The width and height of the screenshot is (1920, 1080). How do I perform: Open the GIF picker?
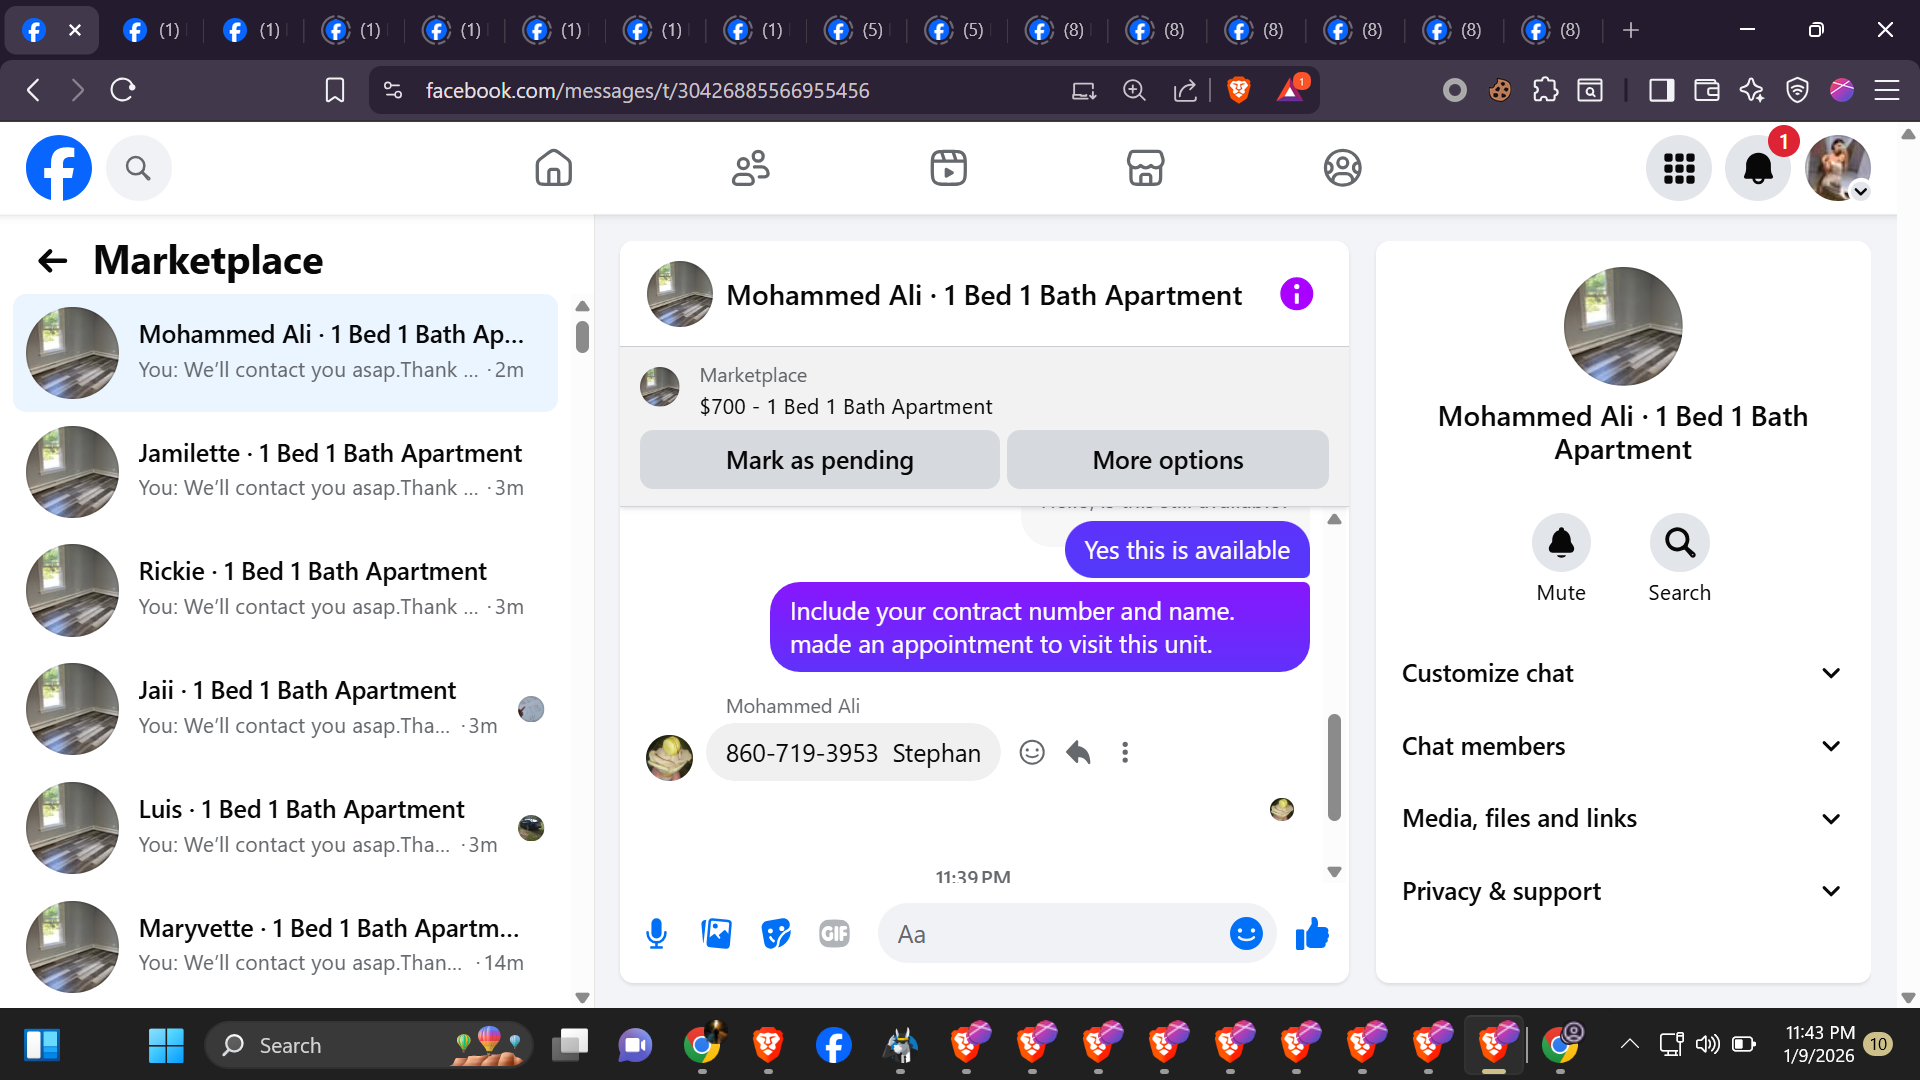(x=834, y=934)
